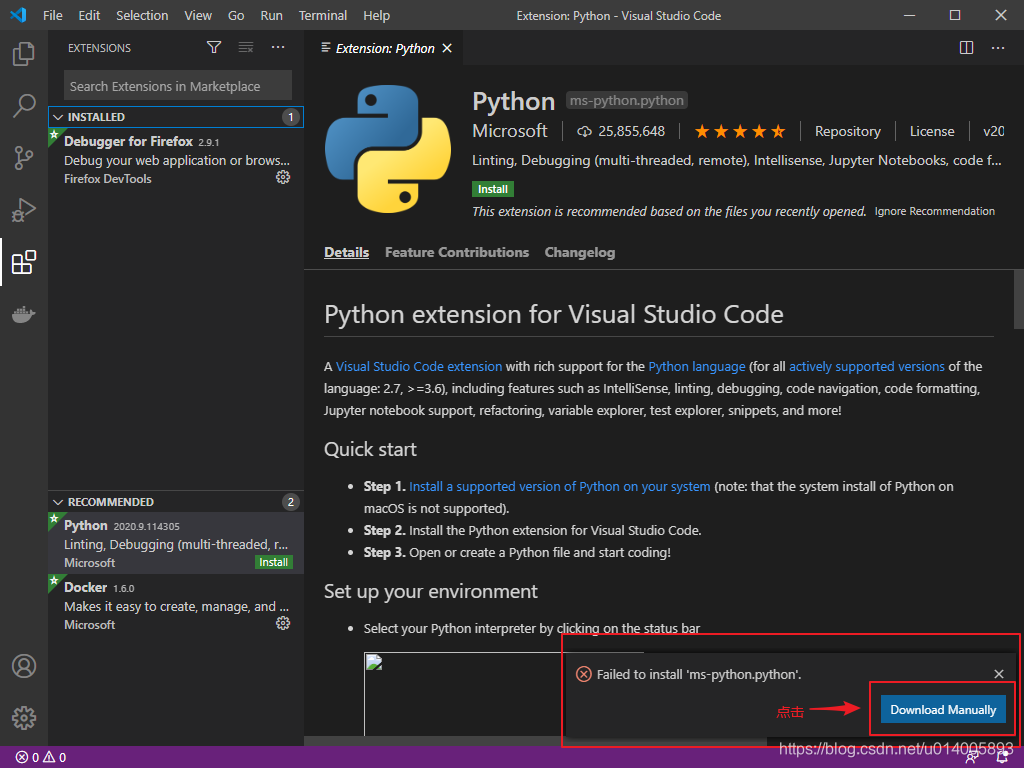The image size is (1024, 768).
Task: Switch to the Details tab
Action: (x=346, y=252)
